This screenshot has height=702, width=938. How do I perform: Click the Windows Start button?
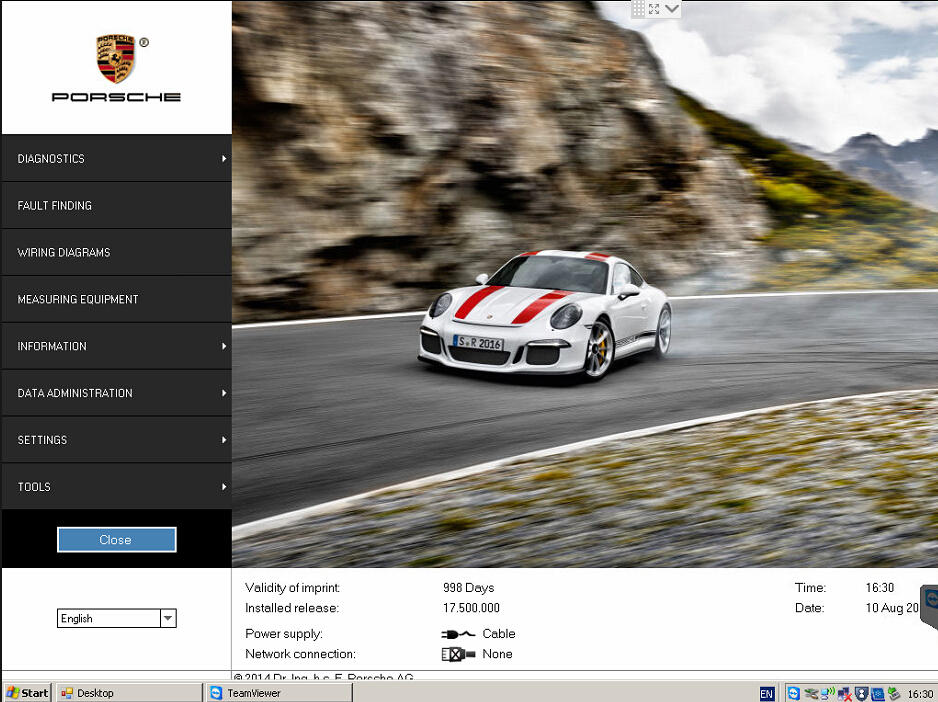click(28, 693)
